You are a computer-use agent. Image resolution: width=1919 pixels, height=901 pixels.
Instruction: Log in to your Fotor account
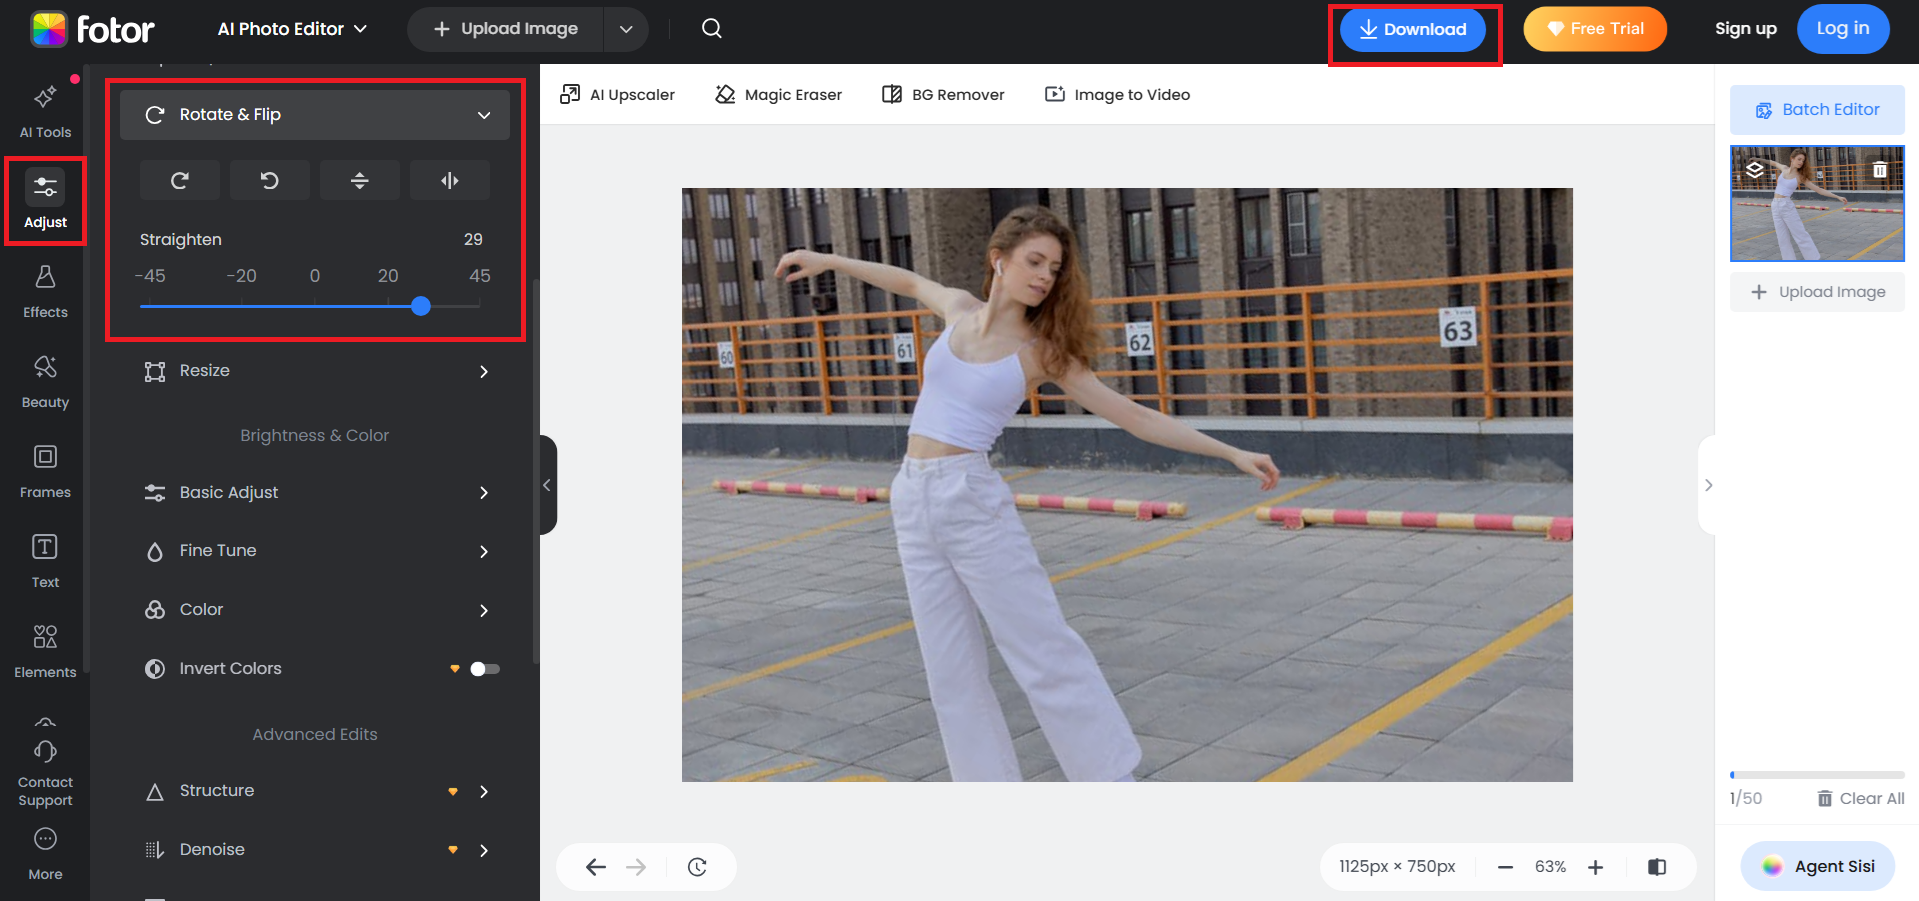point(1843,28)
